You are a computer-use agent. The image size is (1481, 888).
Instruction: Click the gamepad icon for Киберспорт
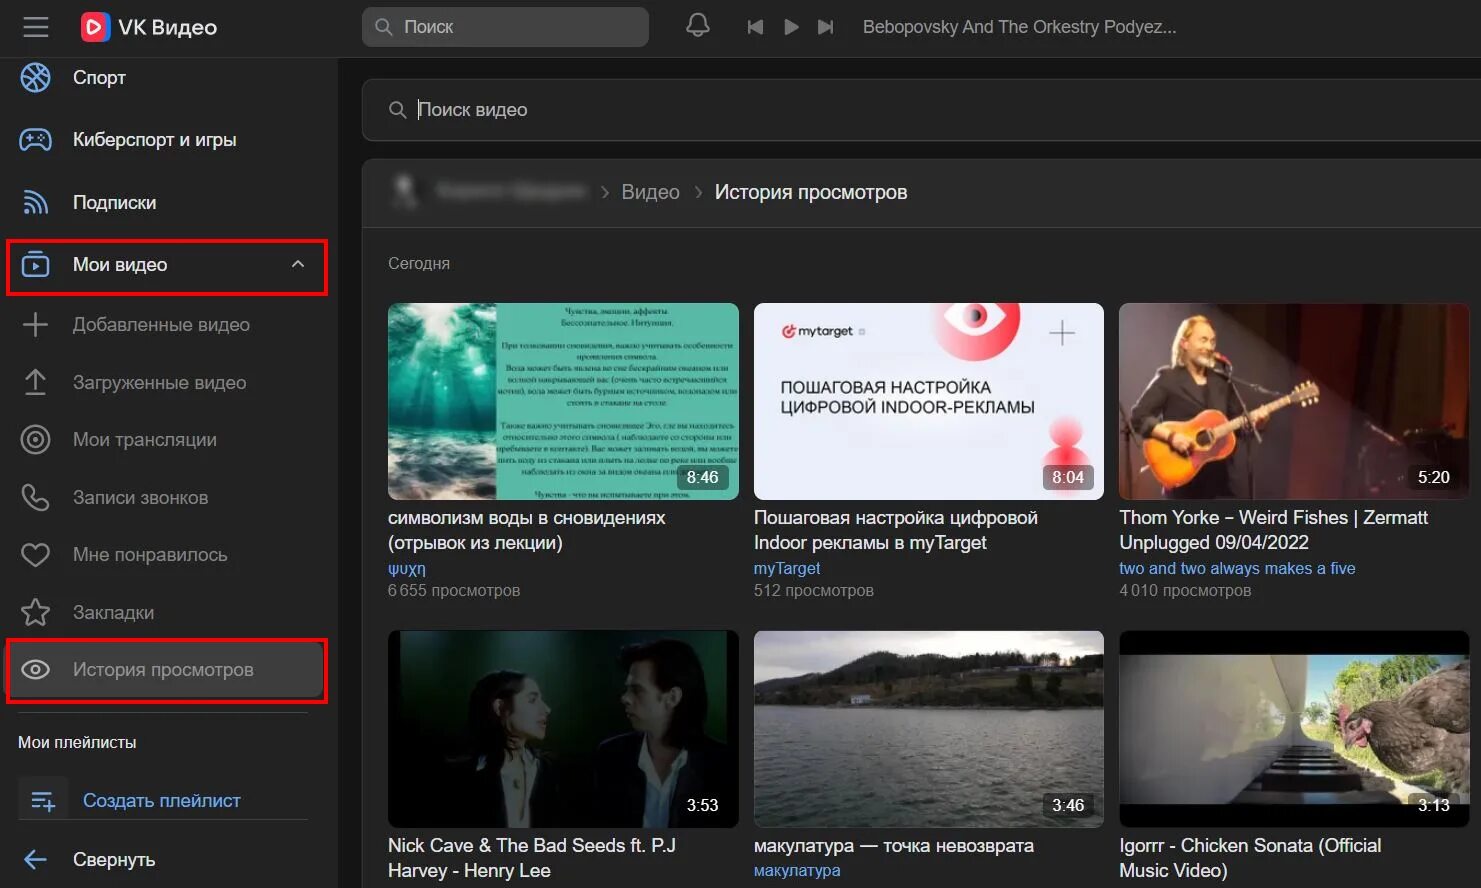click(x=36, y=140)
